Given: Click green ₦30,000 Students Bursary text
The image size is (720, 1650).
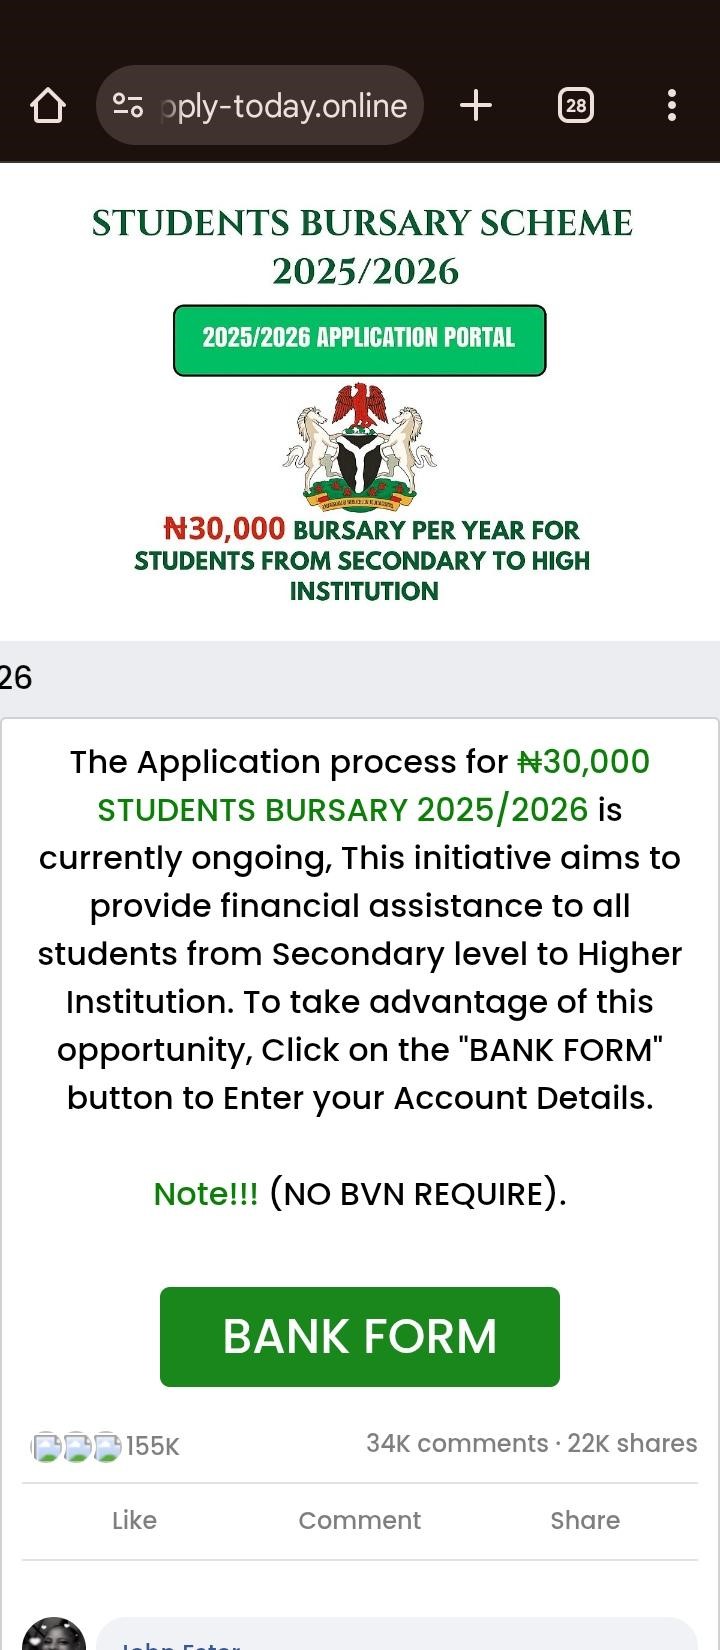Looking at the screenshot, I should (x=342, y=809).
